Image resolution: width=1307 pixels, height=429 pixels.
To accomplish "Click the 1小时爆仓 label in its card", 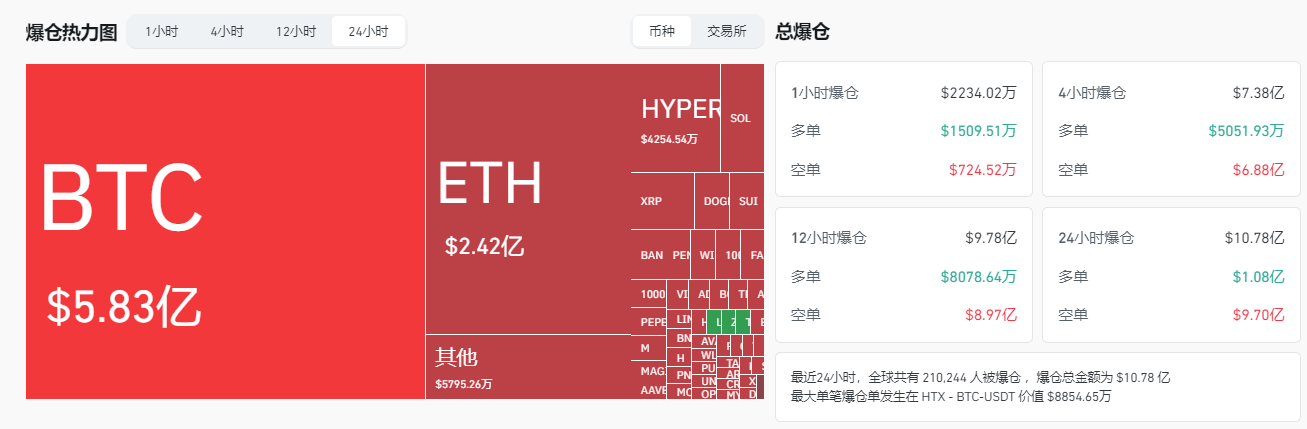I will coord(825,93).
